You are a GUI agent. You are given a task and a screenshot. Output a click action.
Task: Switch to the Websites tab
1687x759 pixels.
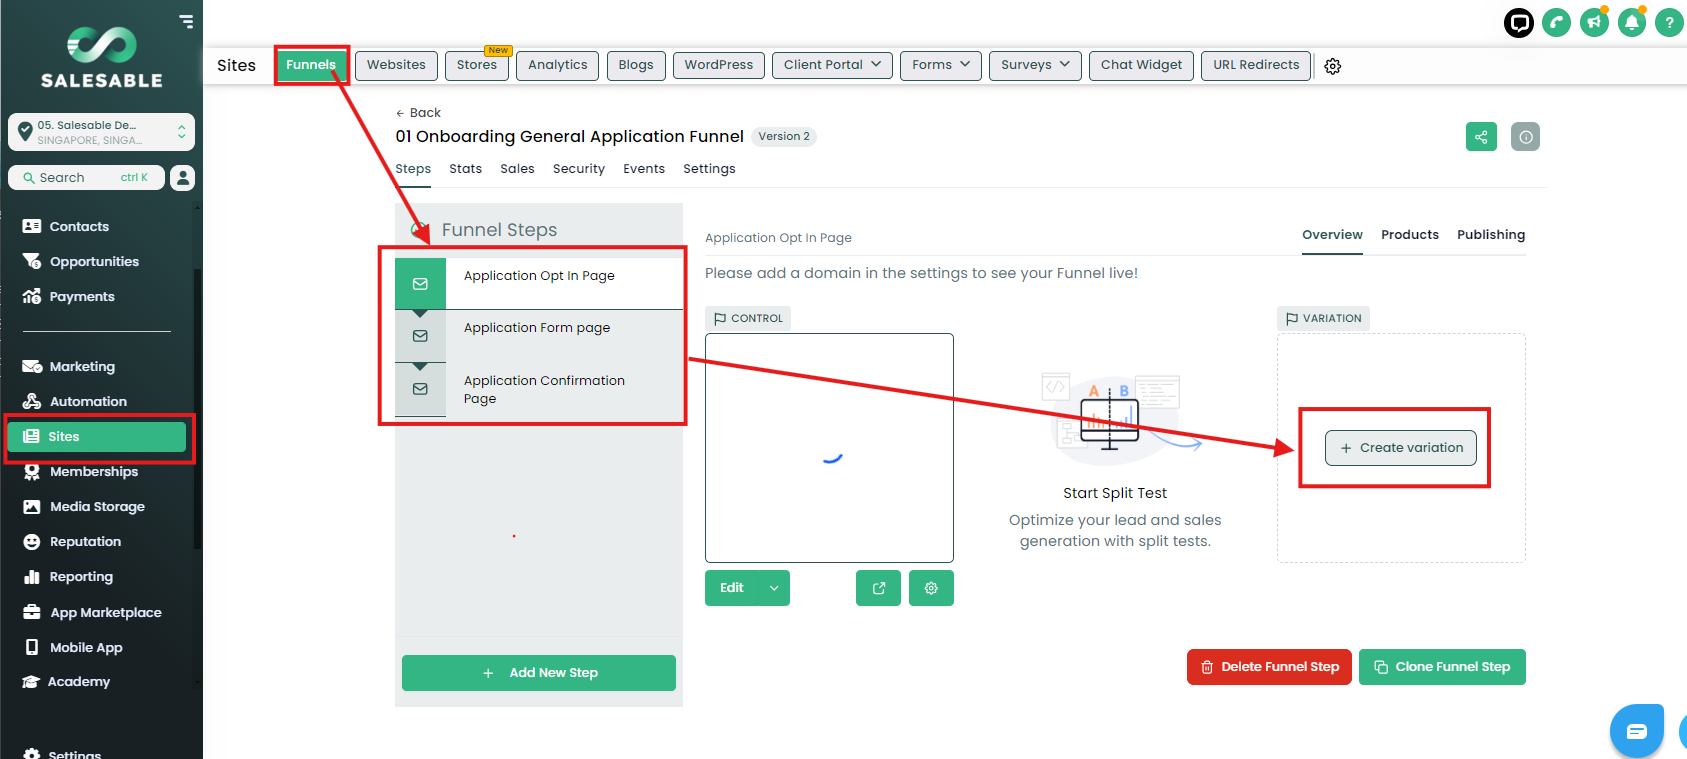click(x=396, y=65)
